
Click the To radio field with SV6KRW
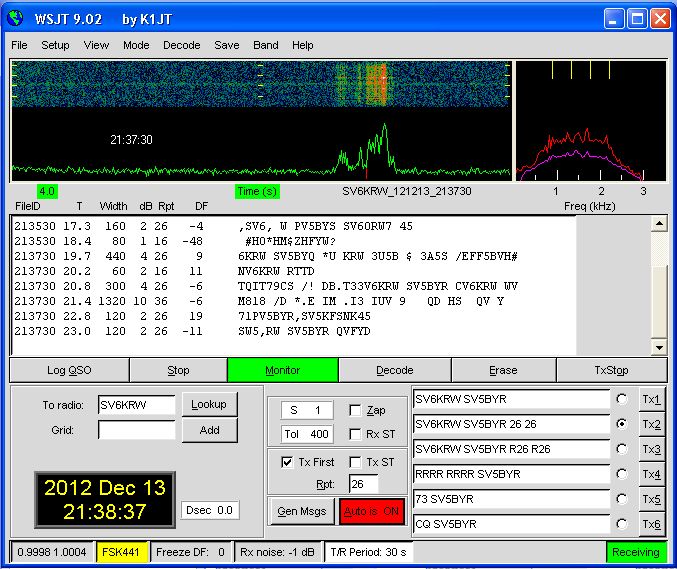pos(136,405)
